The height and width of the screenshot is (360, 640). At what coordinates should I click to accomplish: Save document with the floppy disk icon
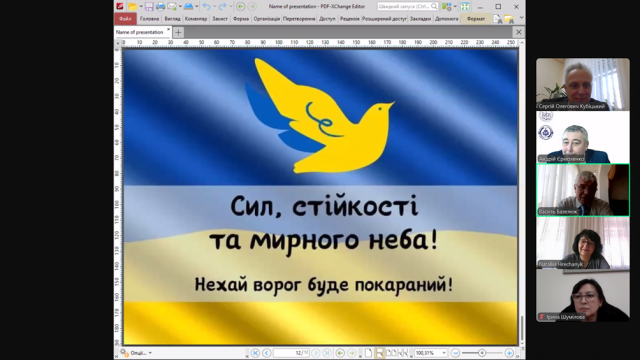149,7
